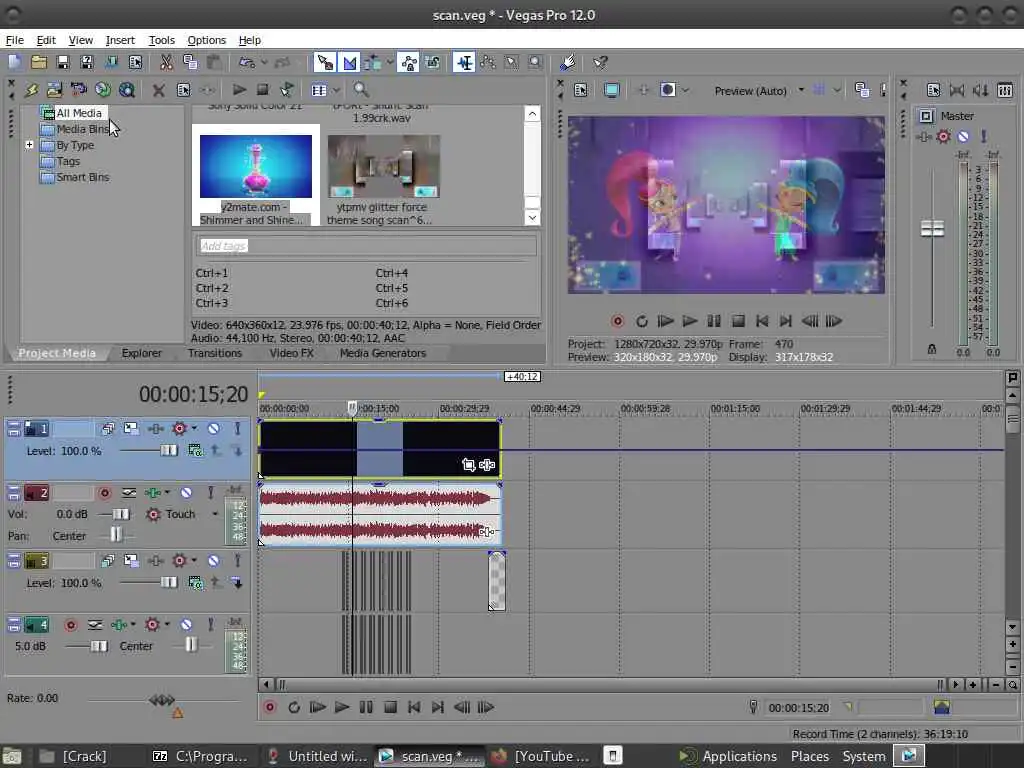Viewport: 1024px width, 768px height.
Task: Remove selected media with the X icon
Action: [x=158, y=90]
